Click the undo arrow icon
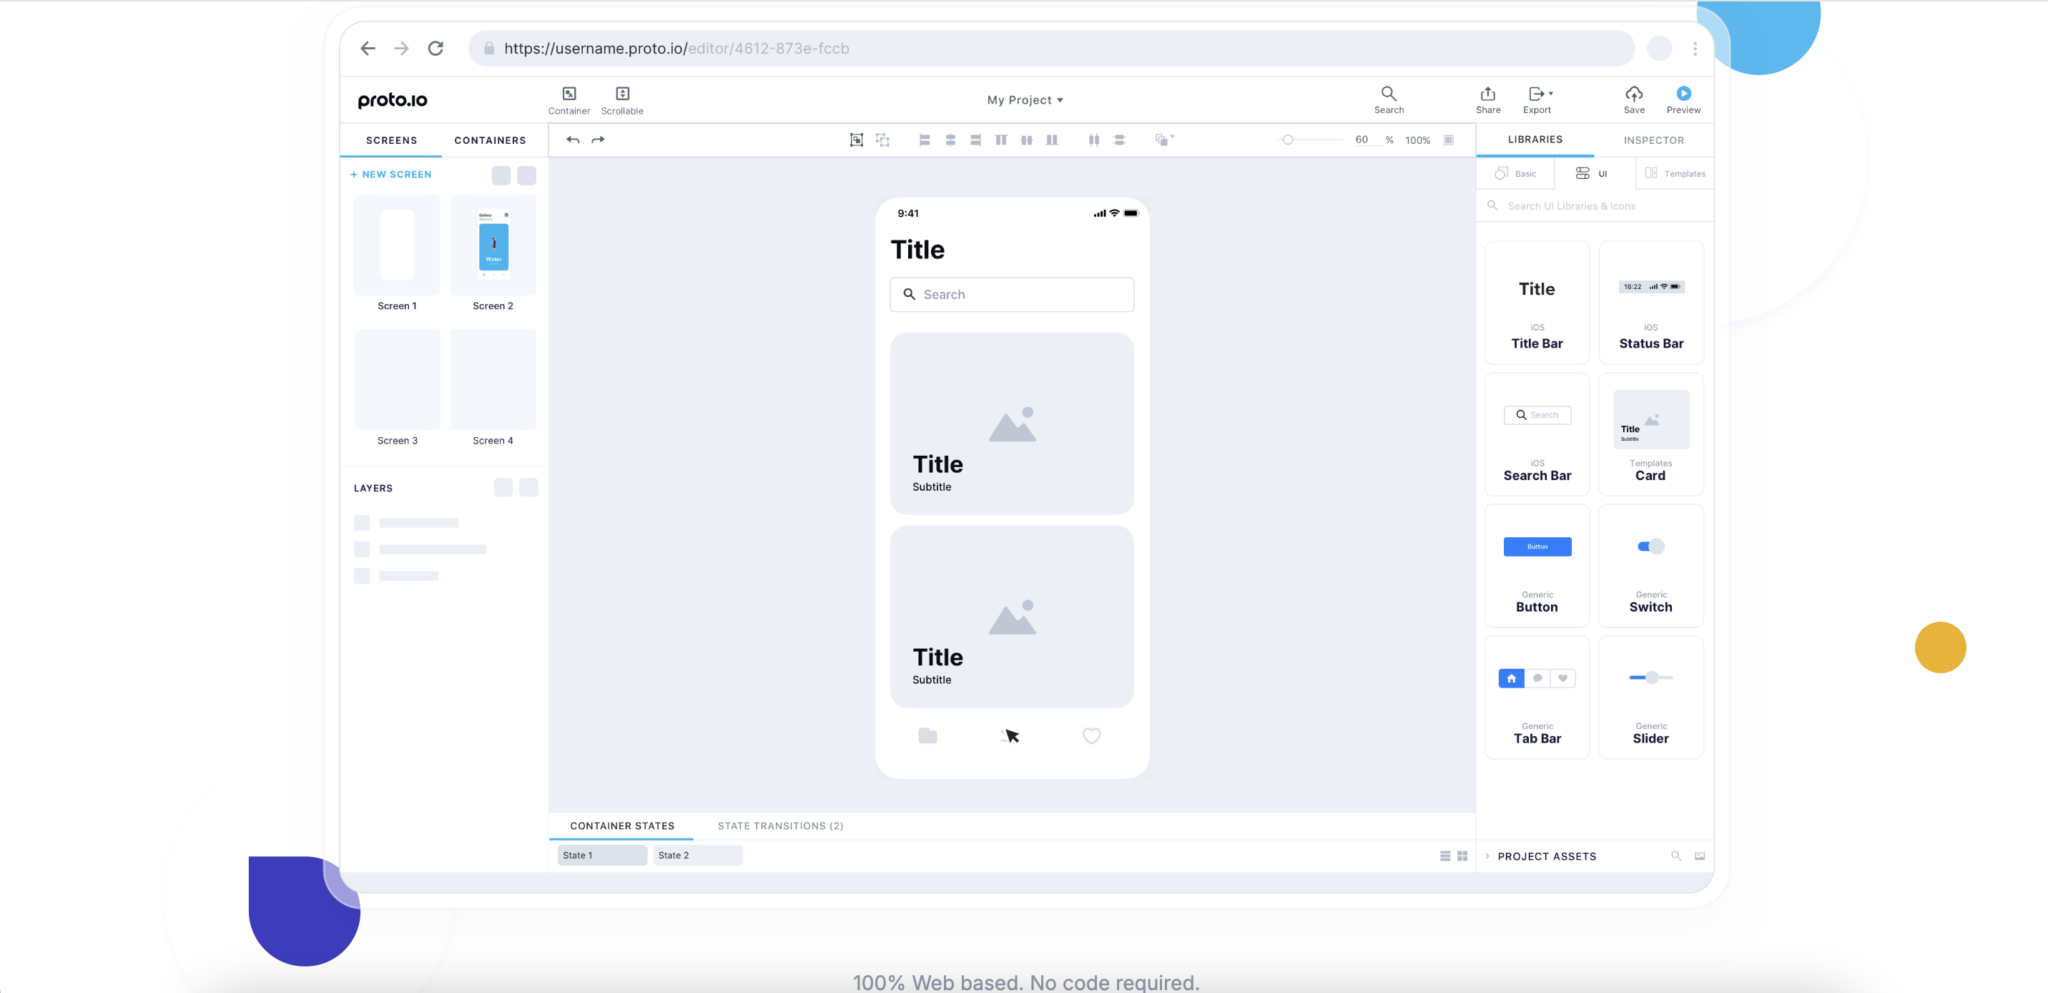 [573, 140]
